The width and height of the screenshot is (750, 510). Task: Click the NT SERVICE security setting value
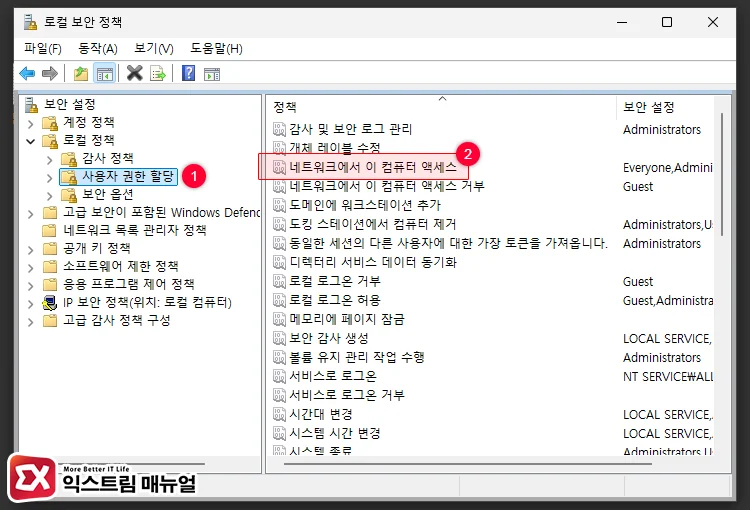pos(668,377)
